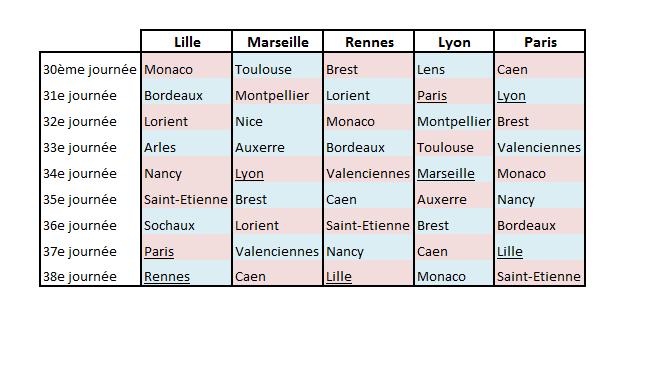Select the 30ème journée row label

[89, 69]
